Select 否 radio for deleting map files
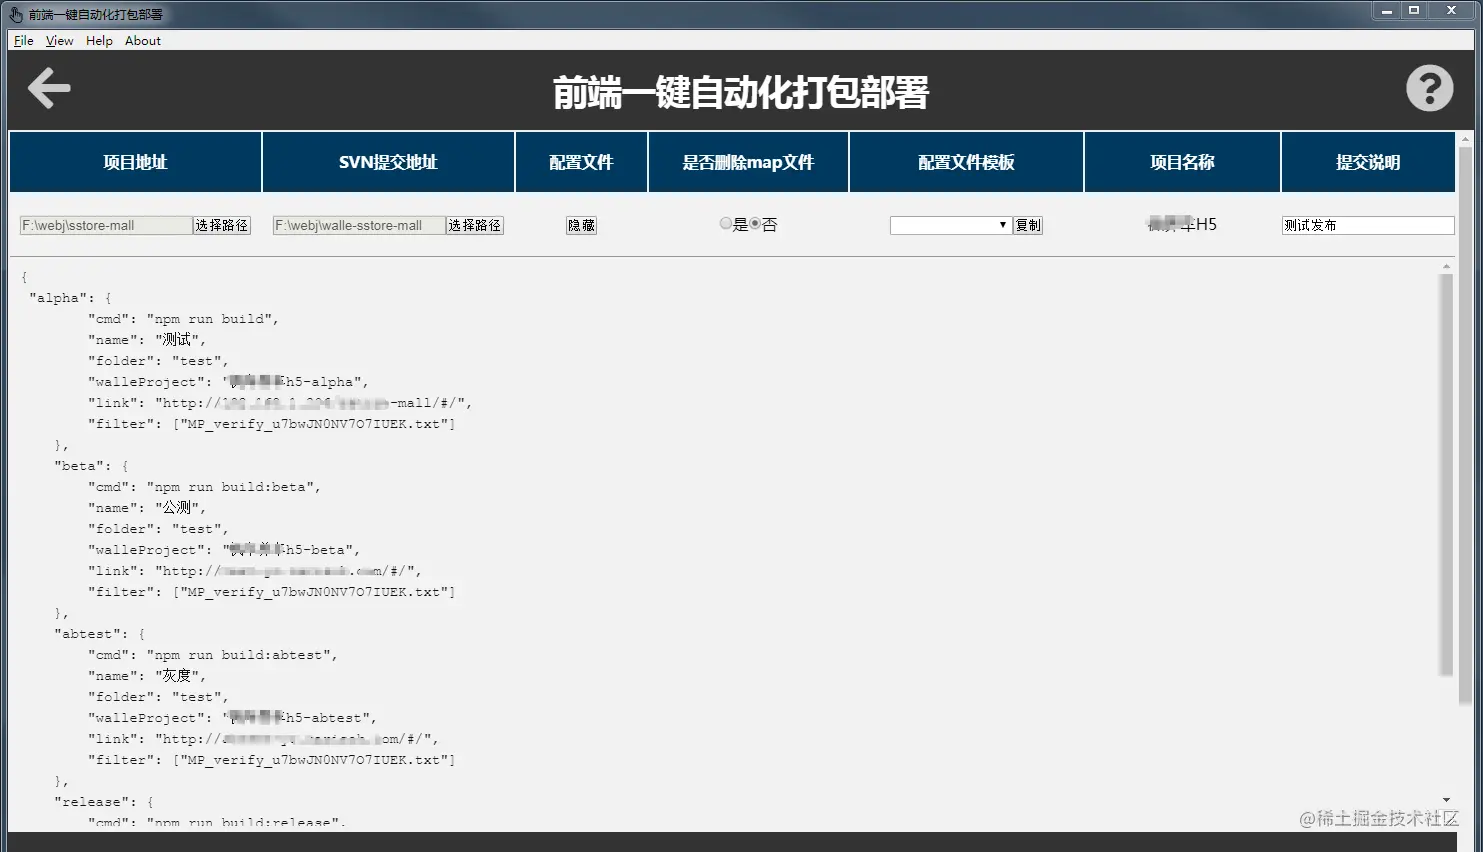The height and width of the screenshot is (852, 1483). tap(756, 224)
